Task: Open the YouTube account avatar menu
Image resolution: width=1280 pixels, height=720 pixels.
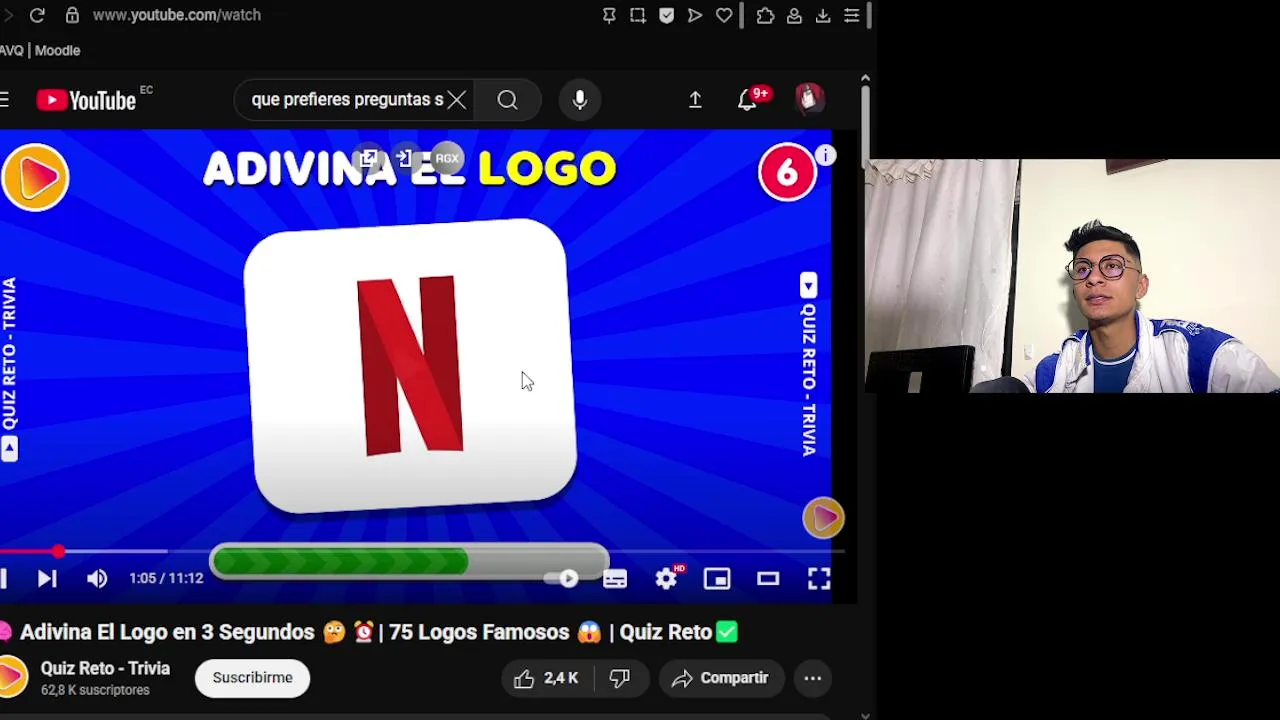Action: coord(809,98)
